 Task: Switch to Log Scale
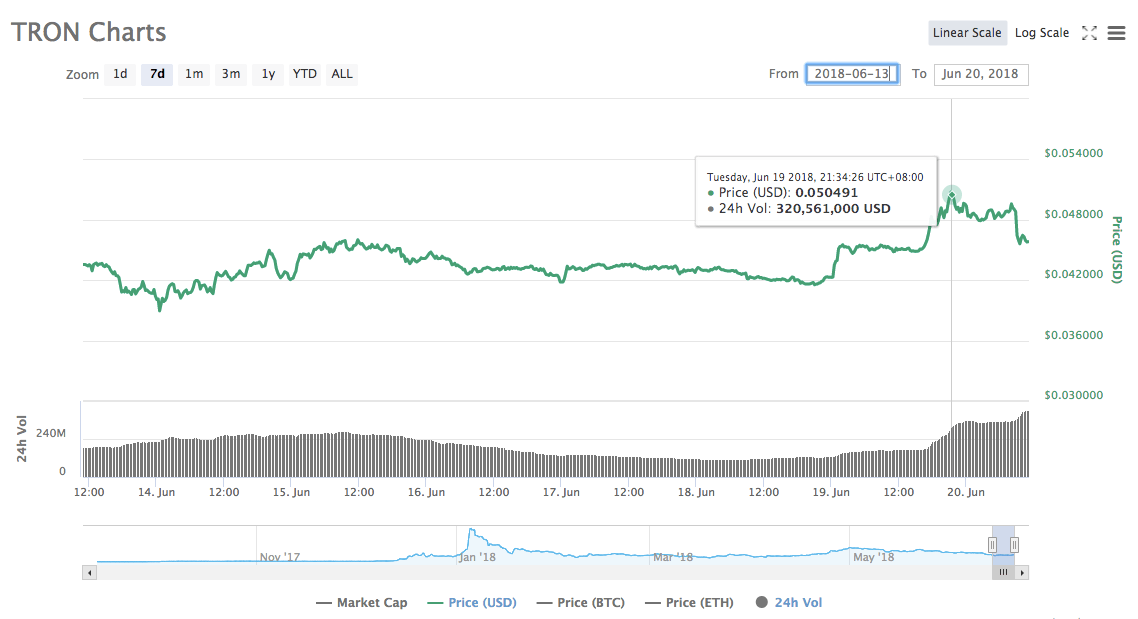[x=1041, y=33]
